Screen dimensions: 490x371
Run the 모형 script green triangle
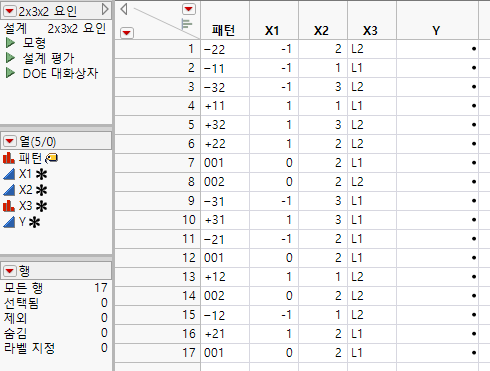click(10, 43)
